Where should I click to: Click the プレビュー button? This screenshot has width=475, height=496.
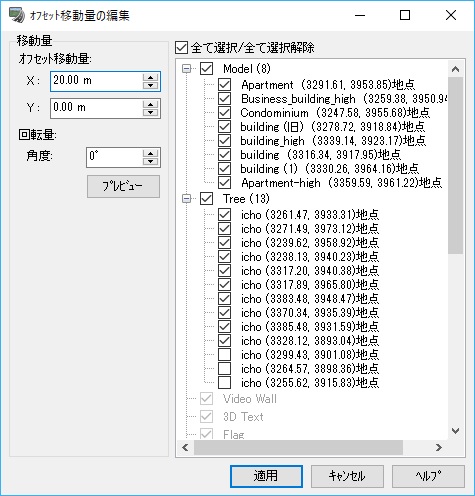point(123,186)
